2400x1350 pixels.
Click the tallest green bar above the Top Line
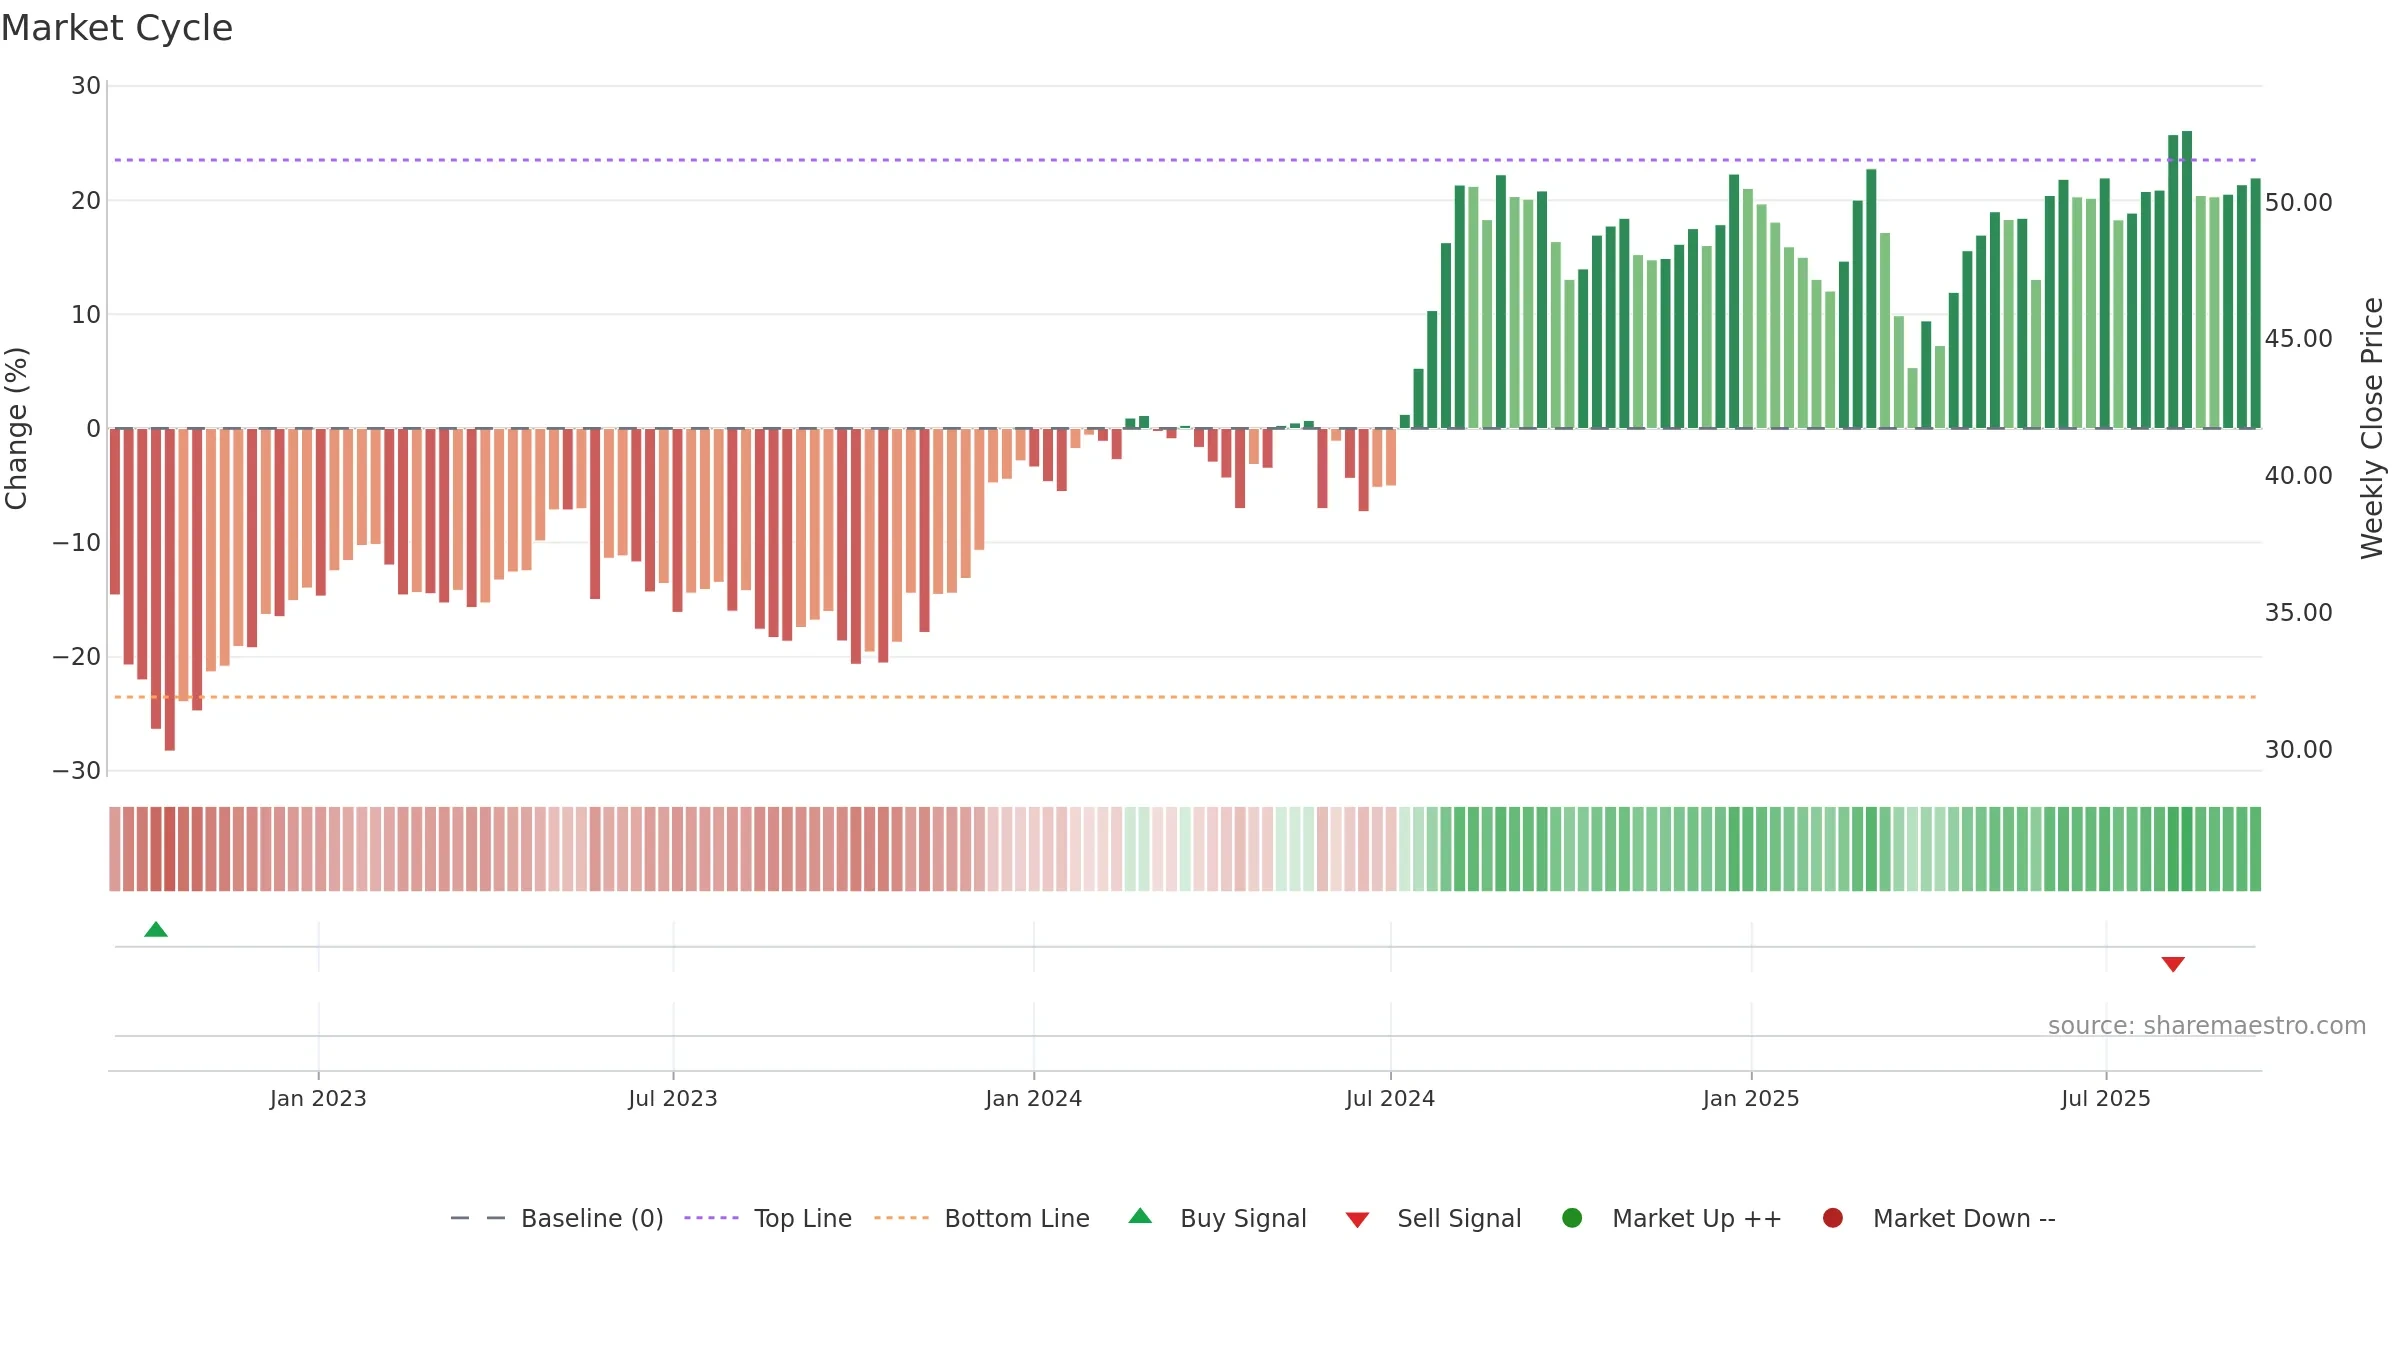pos(2187,280)
